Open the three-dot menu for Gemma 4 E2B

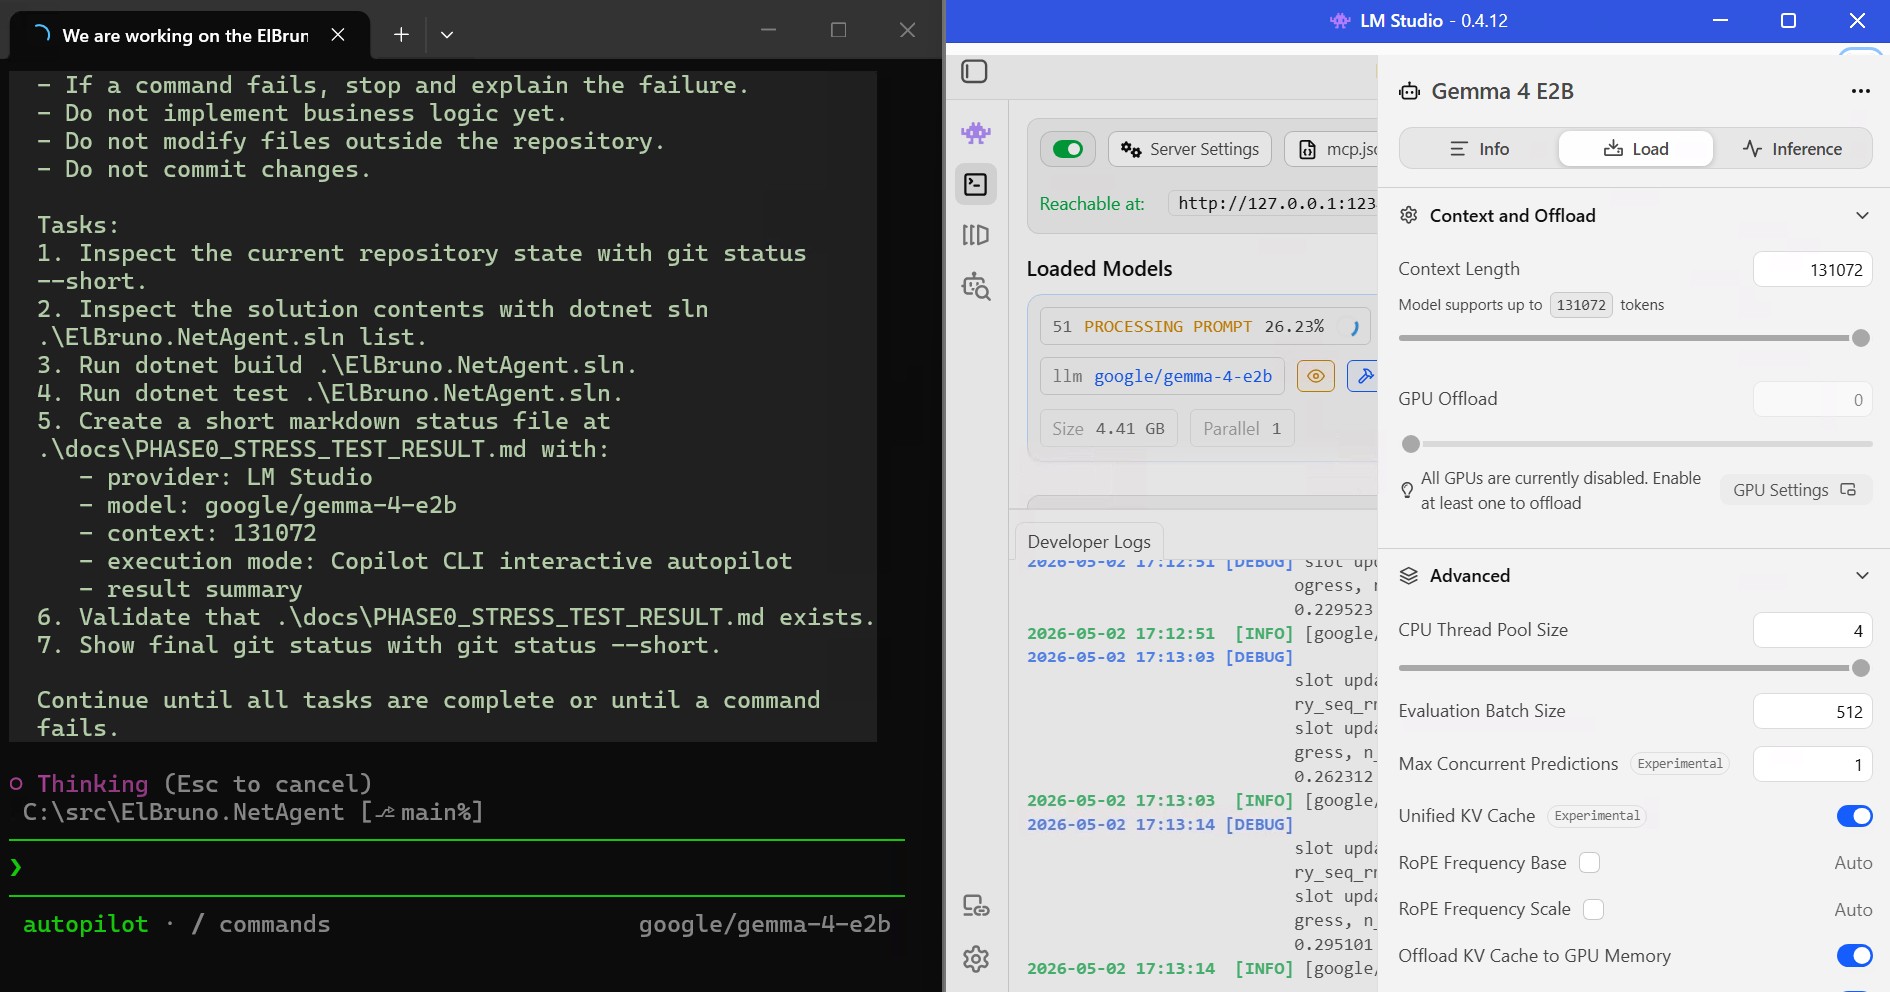[1860, 91]
